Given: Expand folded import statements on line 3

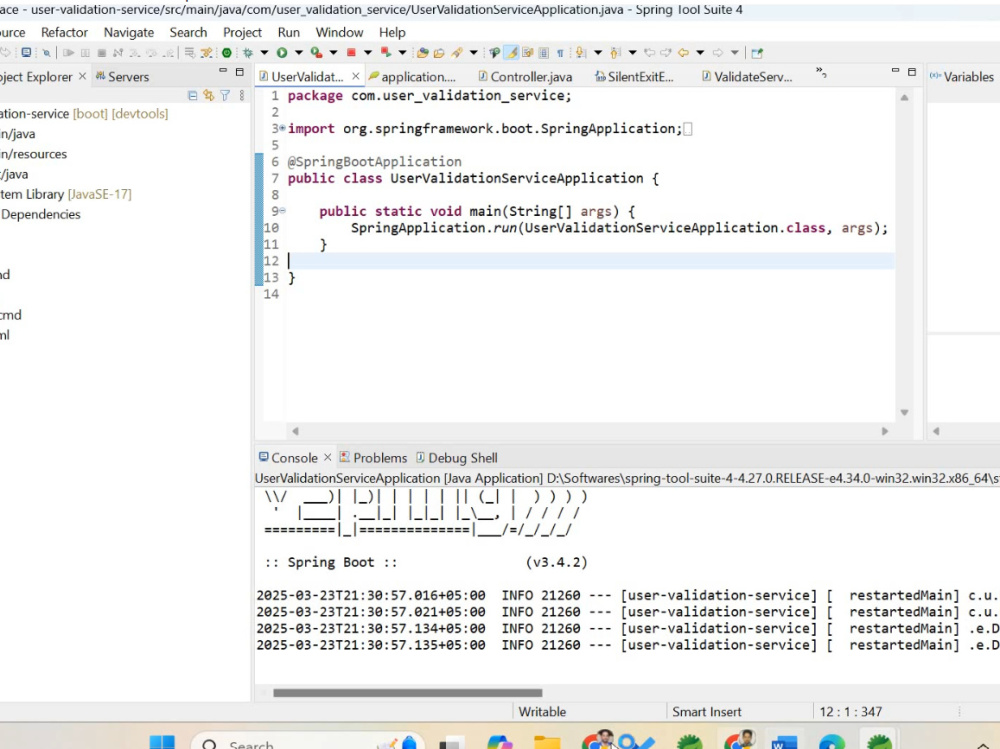Looking at the screenshot, I should [x=282, y=128].
